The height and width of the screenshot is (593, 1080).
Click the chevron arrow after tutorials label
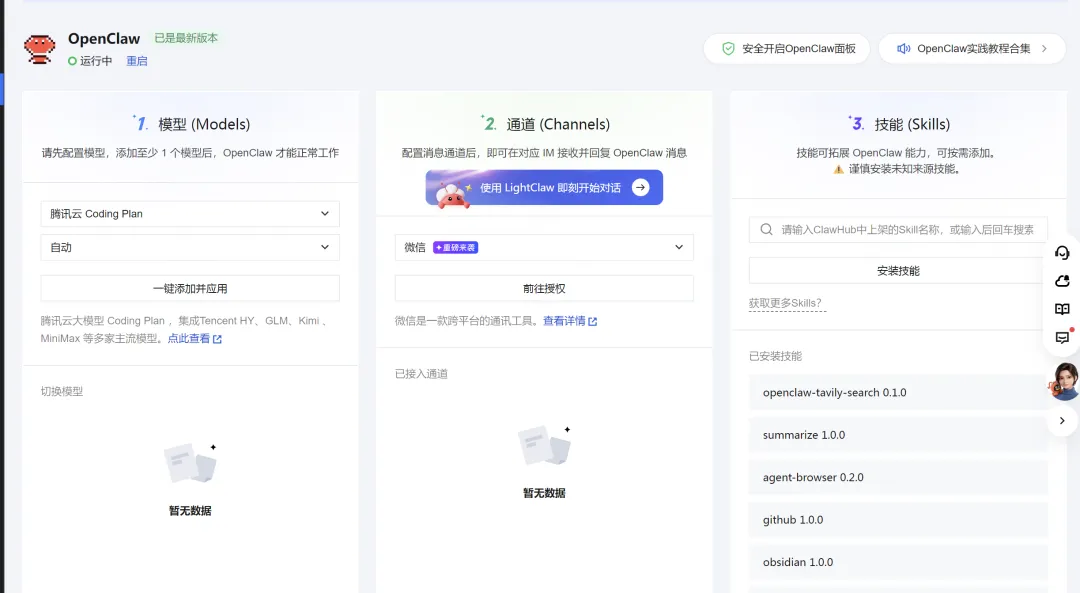(x=1044, y=49)
